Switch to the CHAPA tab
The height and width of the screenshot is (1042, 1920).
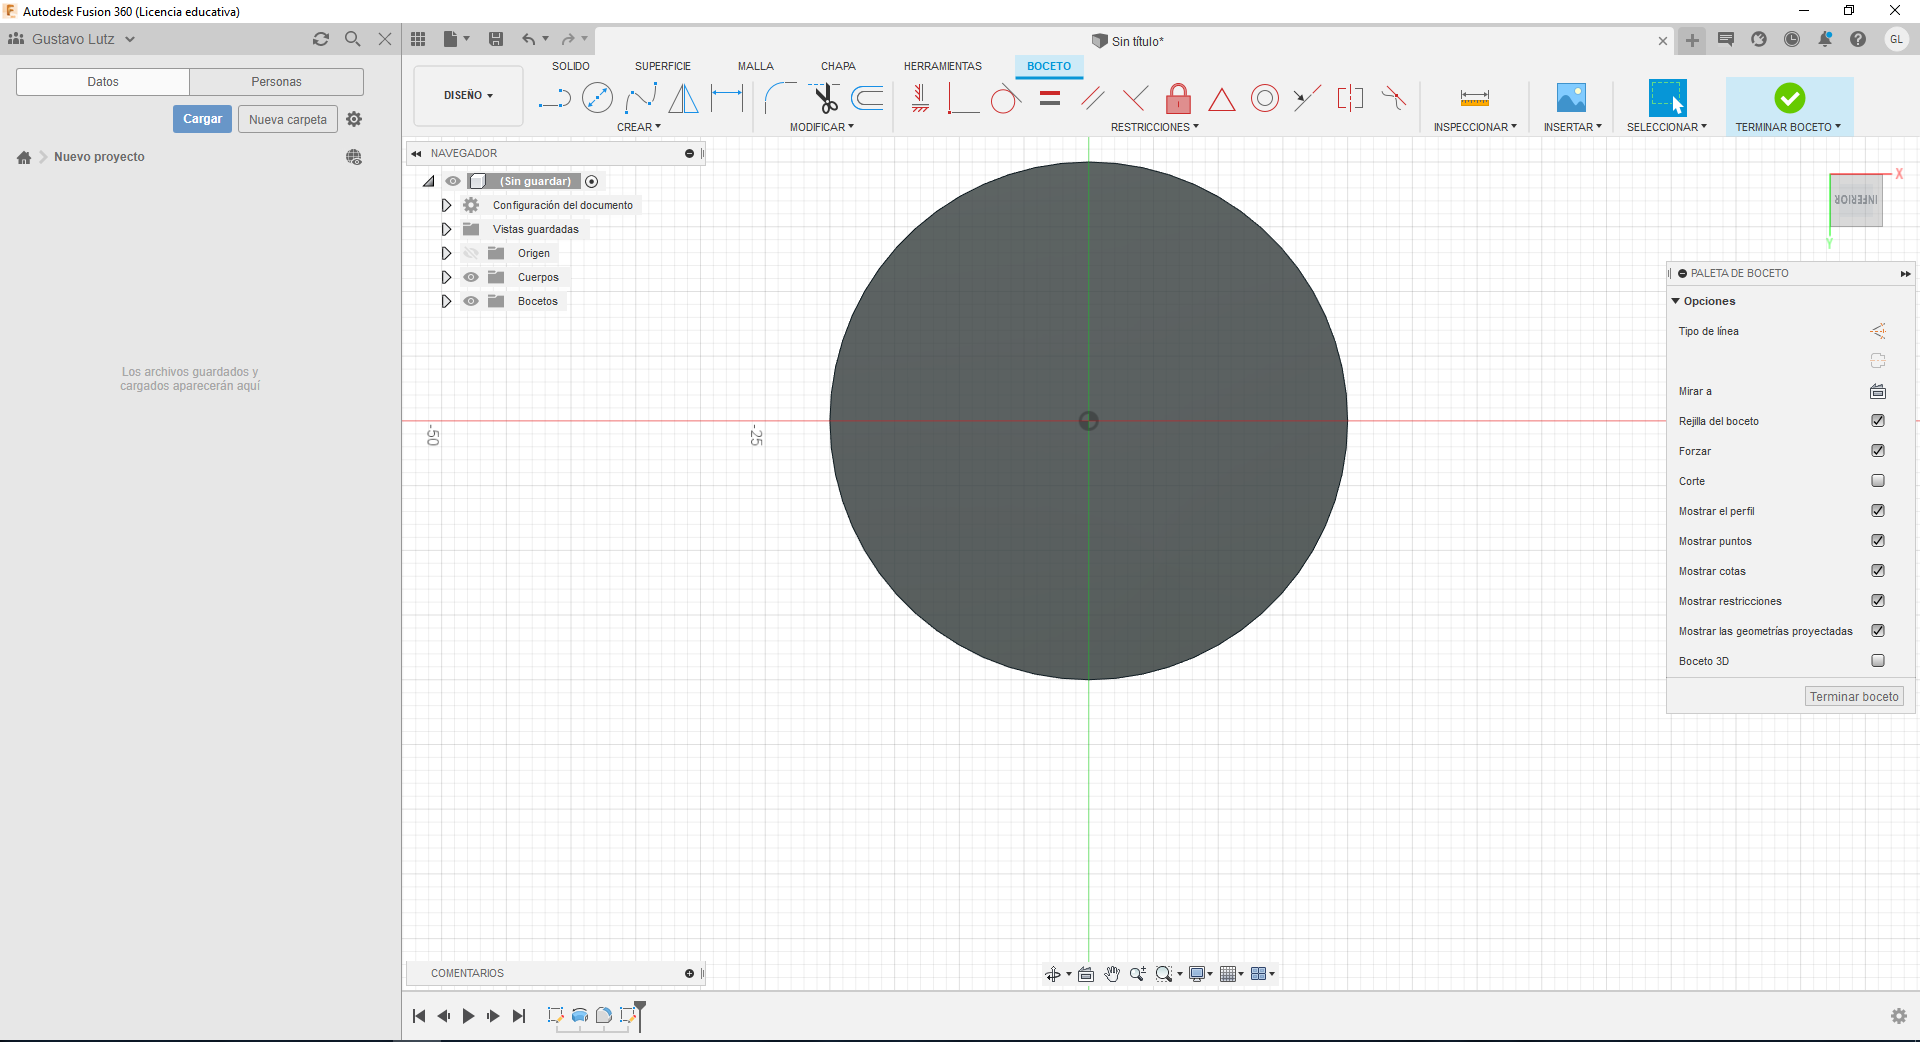click(838, 66)
